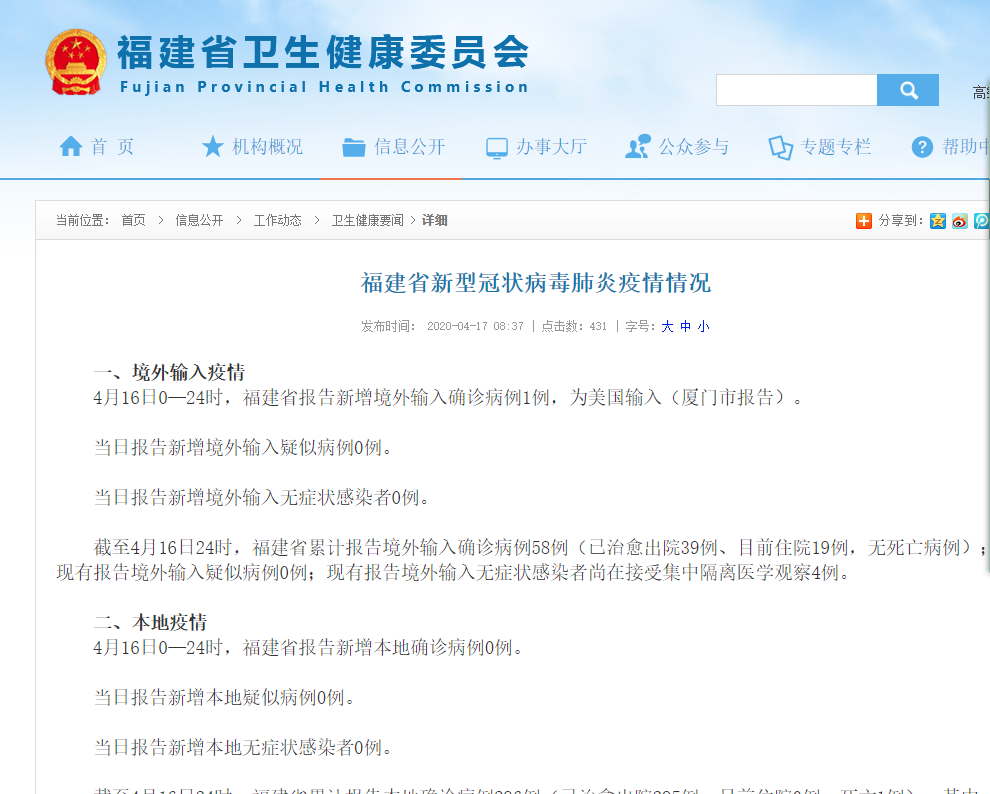Click the home icon beside 首页
The height and width of the screenshot is (794, 990).
point(70,147)
